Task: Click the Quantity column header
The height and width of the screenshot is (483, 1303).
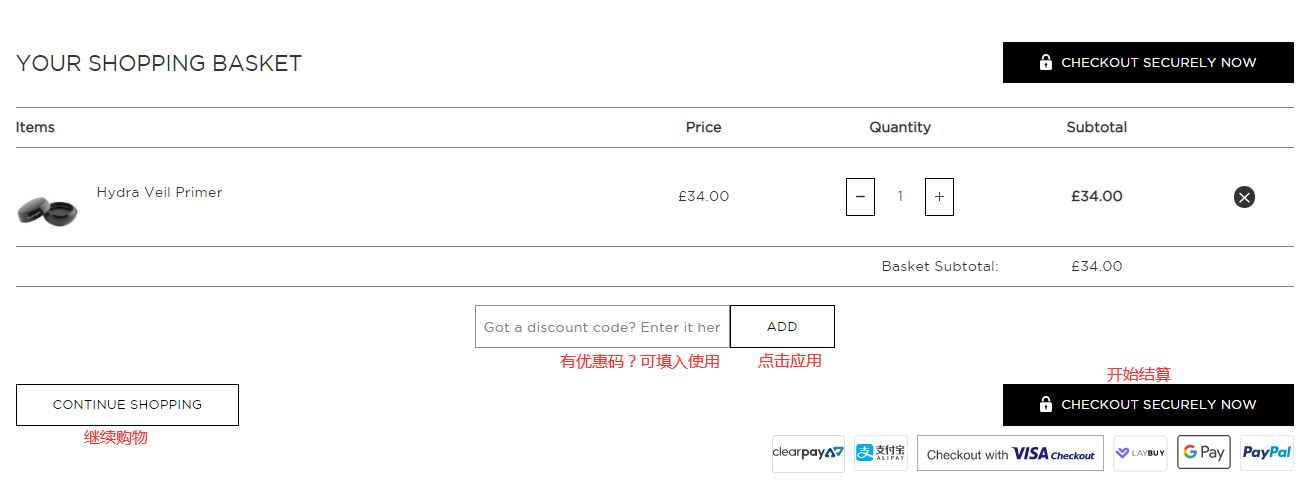Action: coord(900,127)
